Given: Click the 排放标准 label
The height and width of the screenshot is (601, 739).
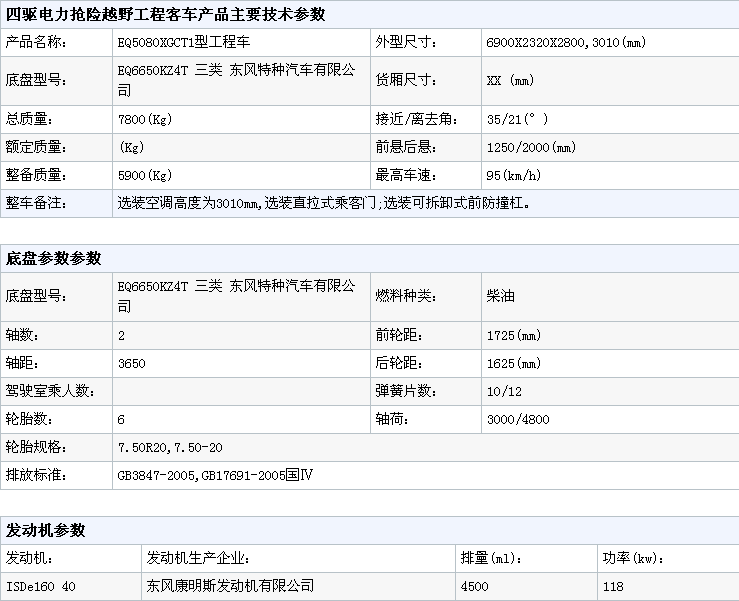Looking at the screenshot, I should 36,475.
